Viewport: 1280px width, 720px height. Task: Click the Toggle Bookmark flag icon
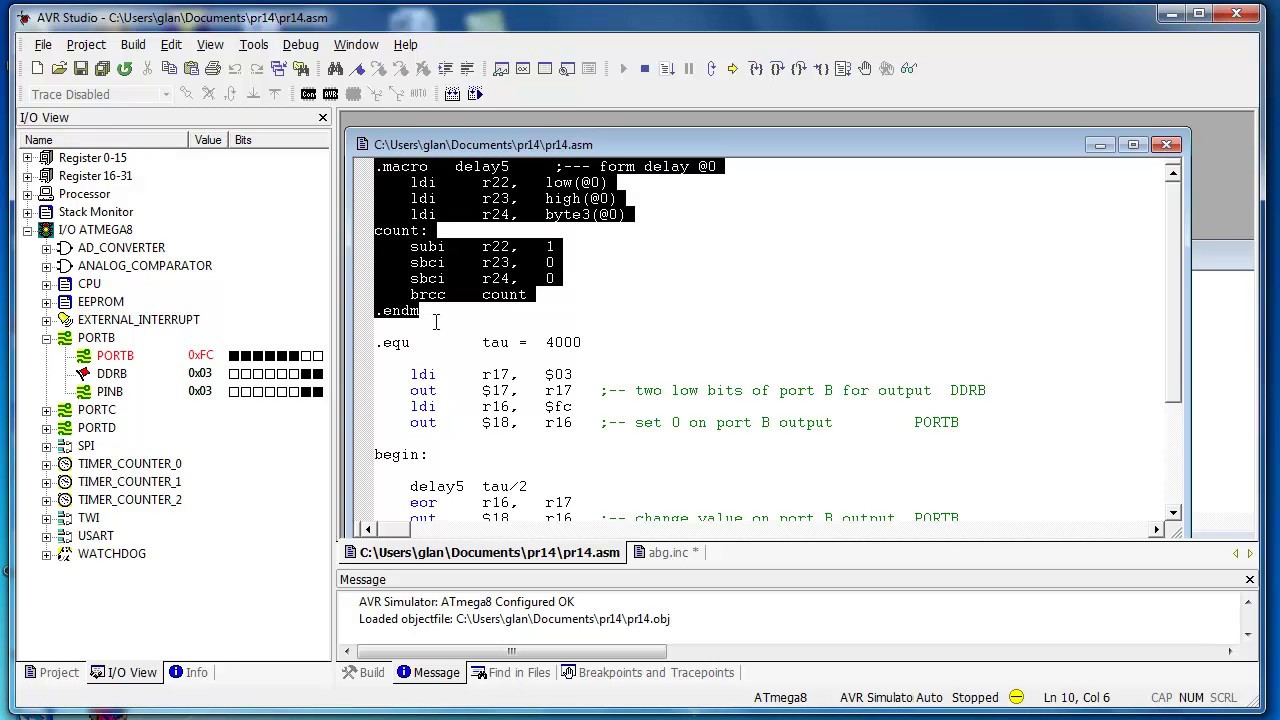click(x=357, y=68)
